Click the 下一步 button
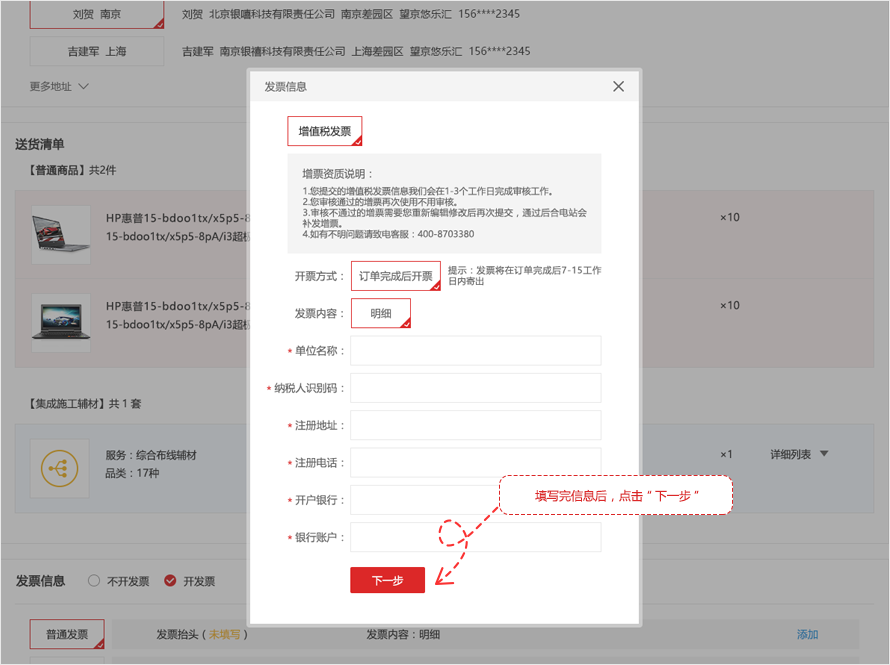Screen dimensions: 890x665 [x=387, y=580]
